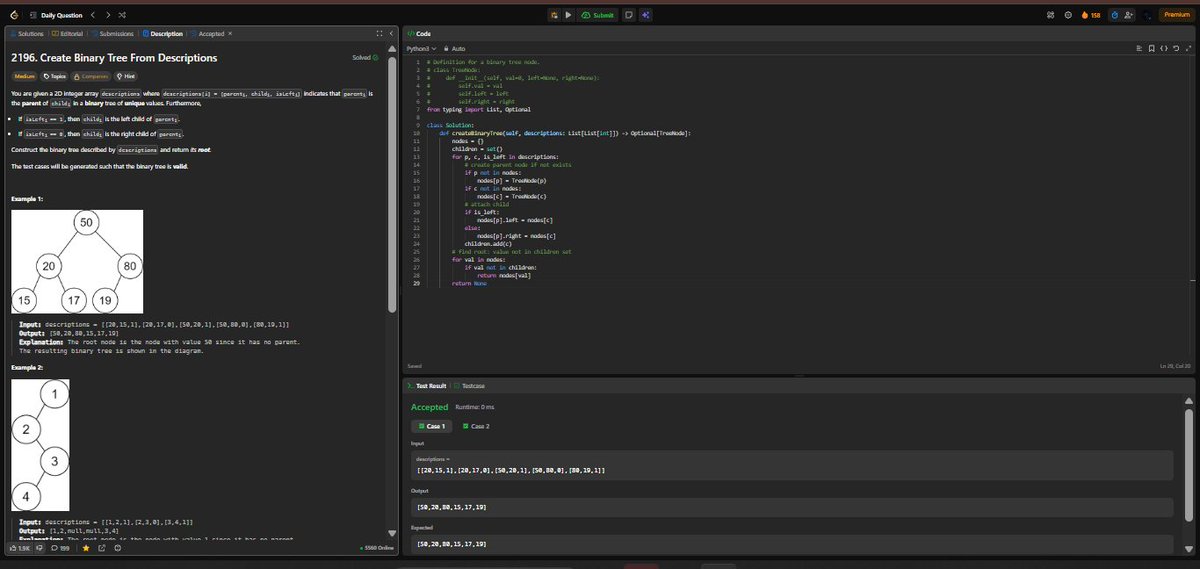Click the feedback smiley icon
The width and height of the screenshot is (1200, 569).
tap(118, 548)
